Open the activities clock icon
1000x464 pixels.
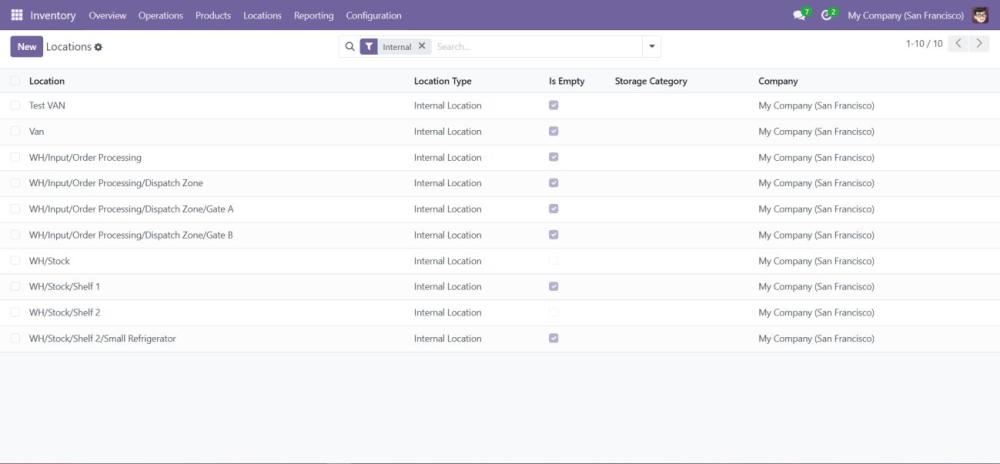pyautogui.click(x=827, y=15)
